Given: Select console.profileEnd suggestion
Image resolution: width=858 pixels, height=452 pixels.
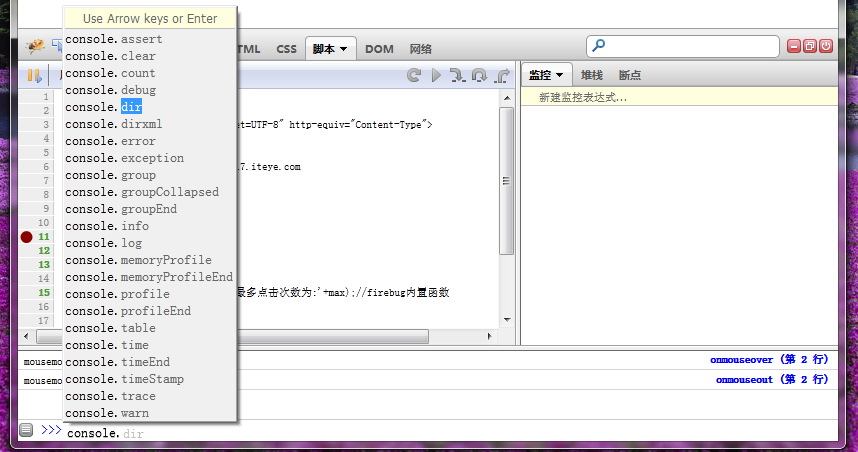Looking at the screenshot, I should point(150,311).
